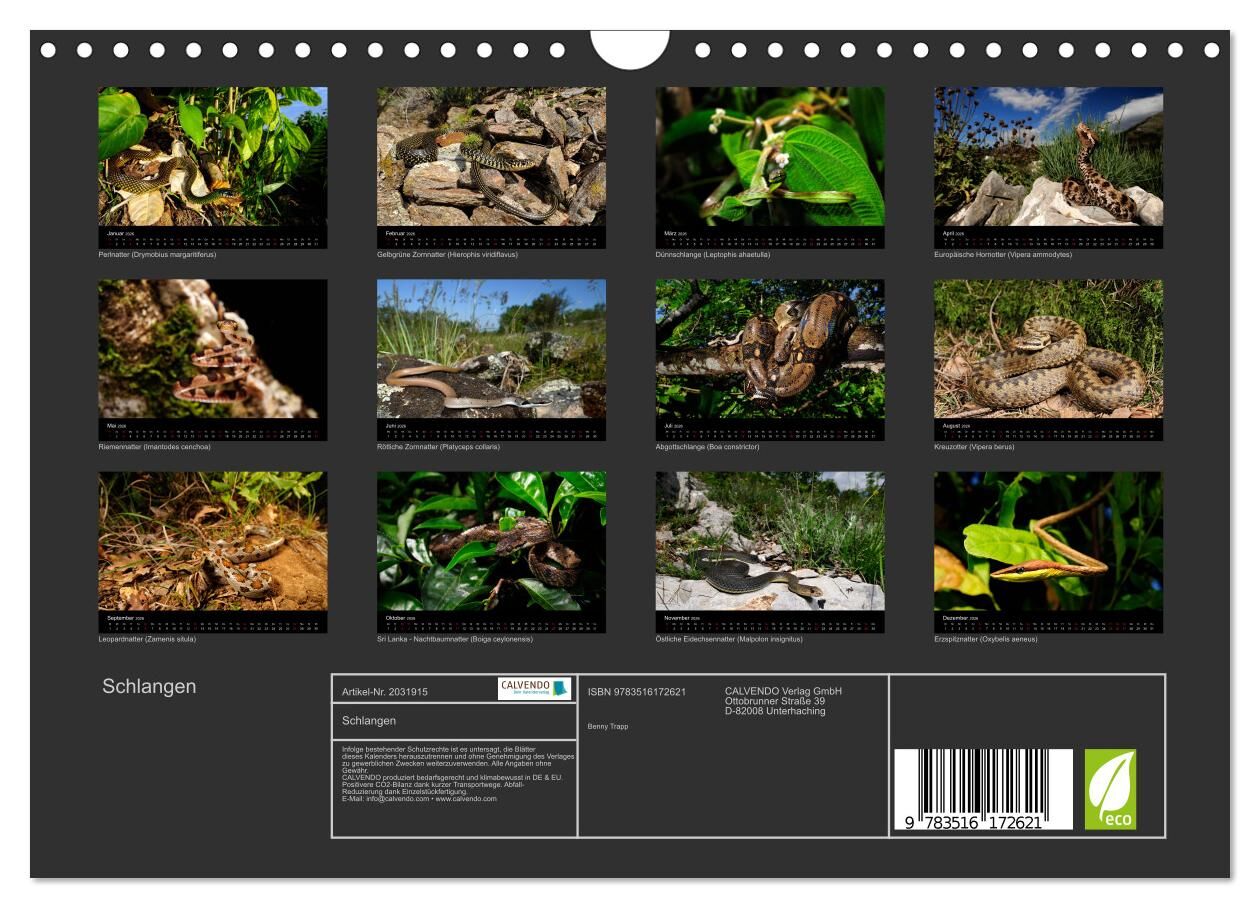
Task: Click the green eco leaf logo
Action: [x=1110, y=789]
